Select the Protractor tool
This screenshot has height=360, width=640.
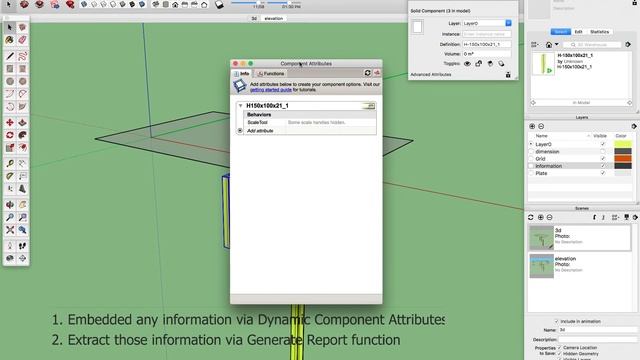pos(10,176)
